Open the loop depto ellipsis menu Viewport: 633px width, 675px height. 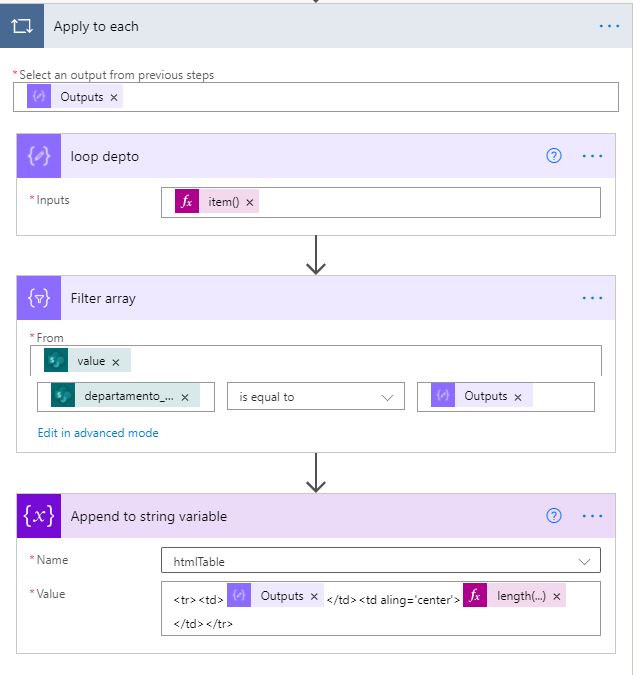click(x=592, y=156)
